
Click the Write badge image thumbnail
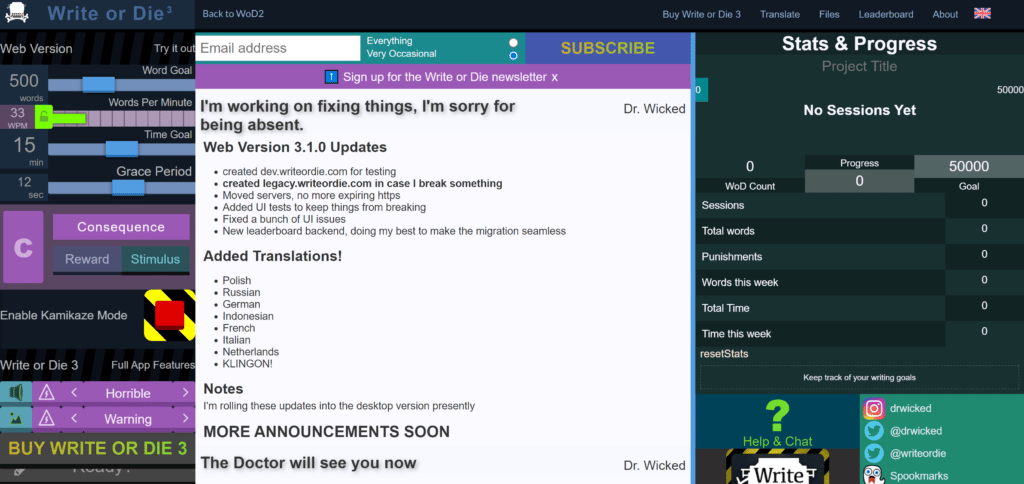click(x=777, y=466)
